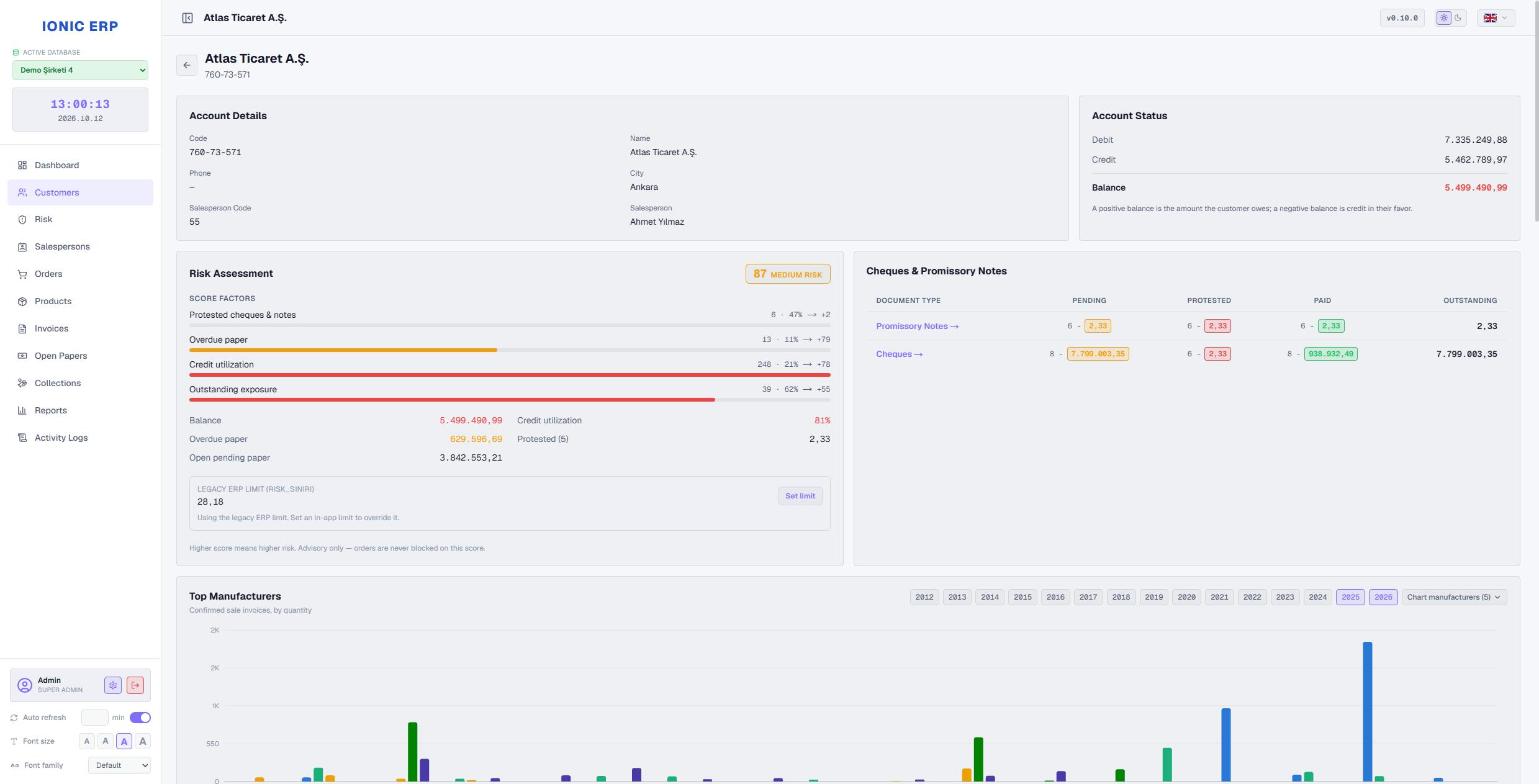Click the Invoices document icon in the sidebar
Image resolution: width=1539 pixels, height=784 pixels.
(x=22, y=328)
